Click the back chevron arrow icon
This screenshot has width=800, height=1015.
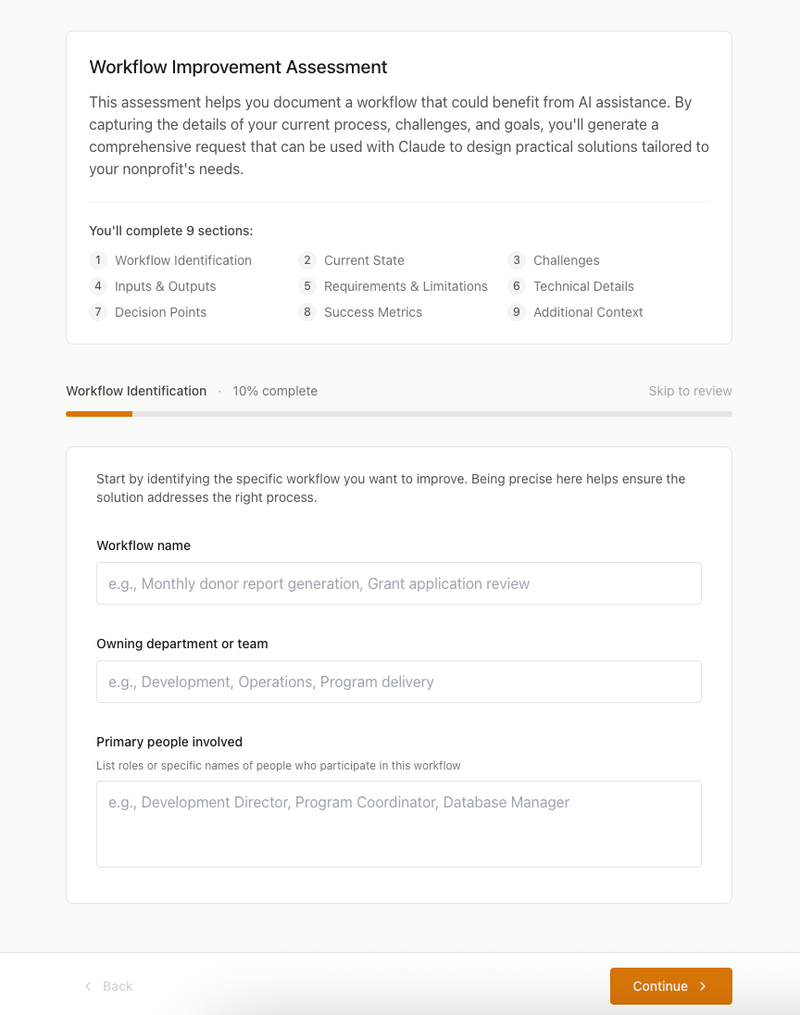(88, 986)
